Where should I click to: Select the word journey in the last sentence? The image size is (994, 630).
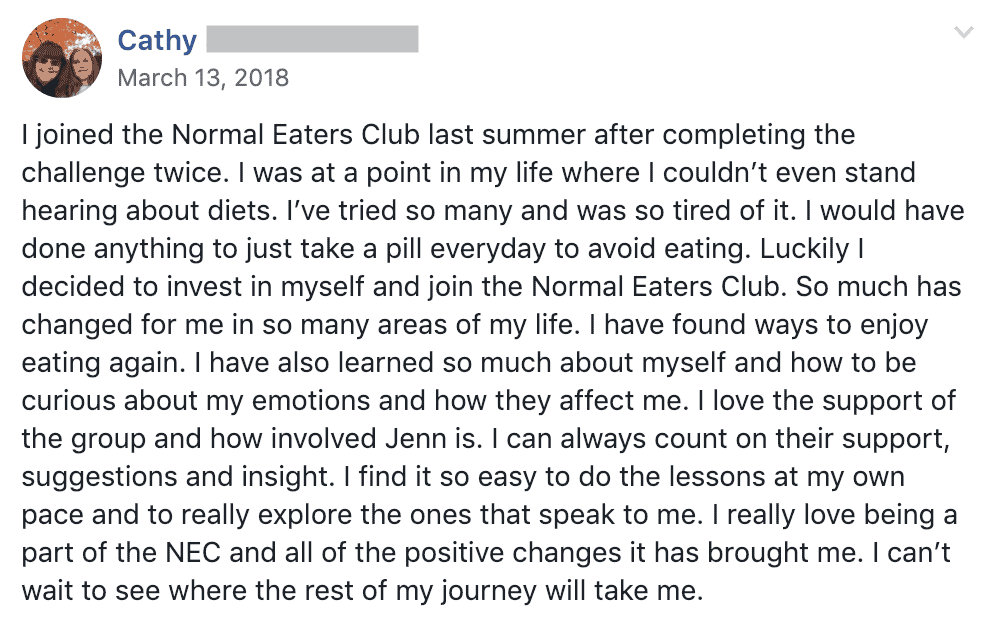(488, 591)
